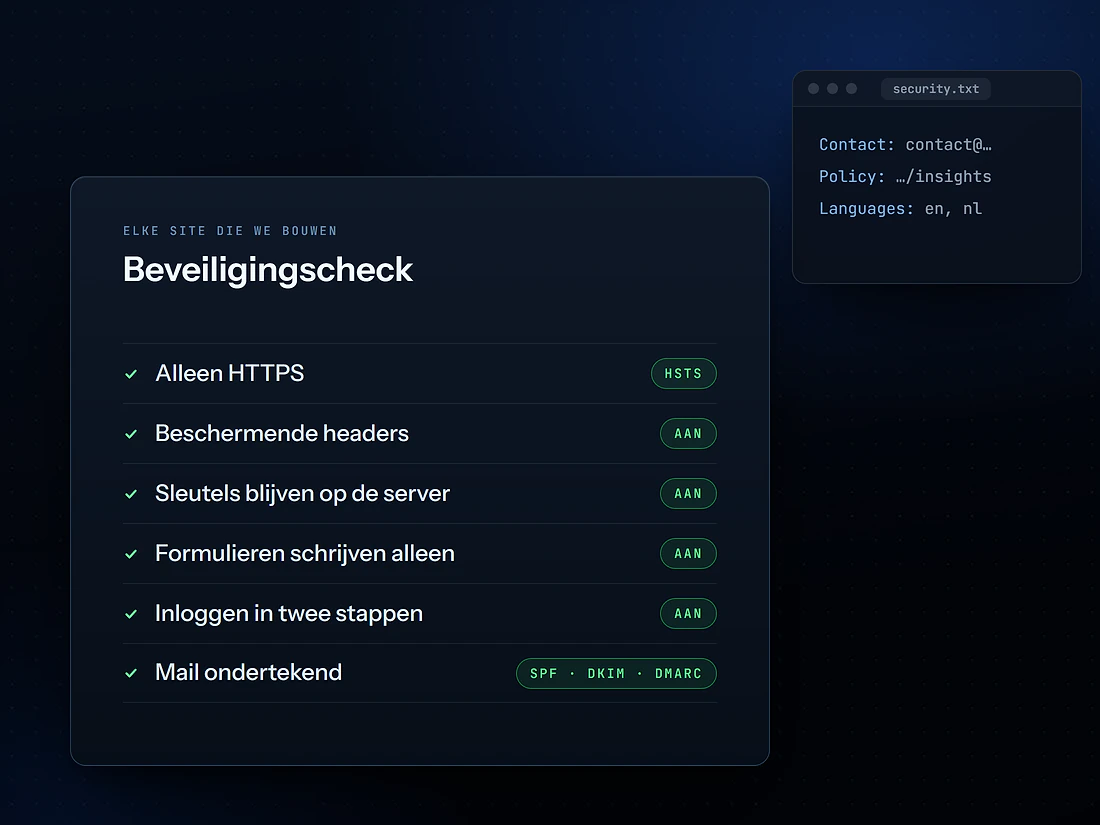This screenshot has height=825, width=1100.
Task: Select the security.txt tab
Action: (x=936, y=89)
